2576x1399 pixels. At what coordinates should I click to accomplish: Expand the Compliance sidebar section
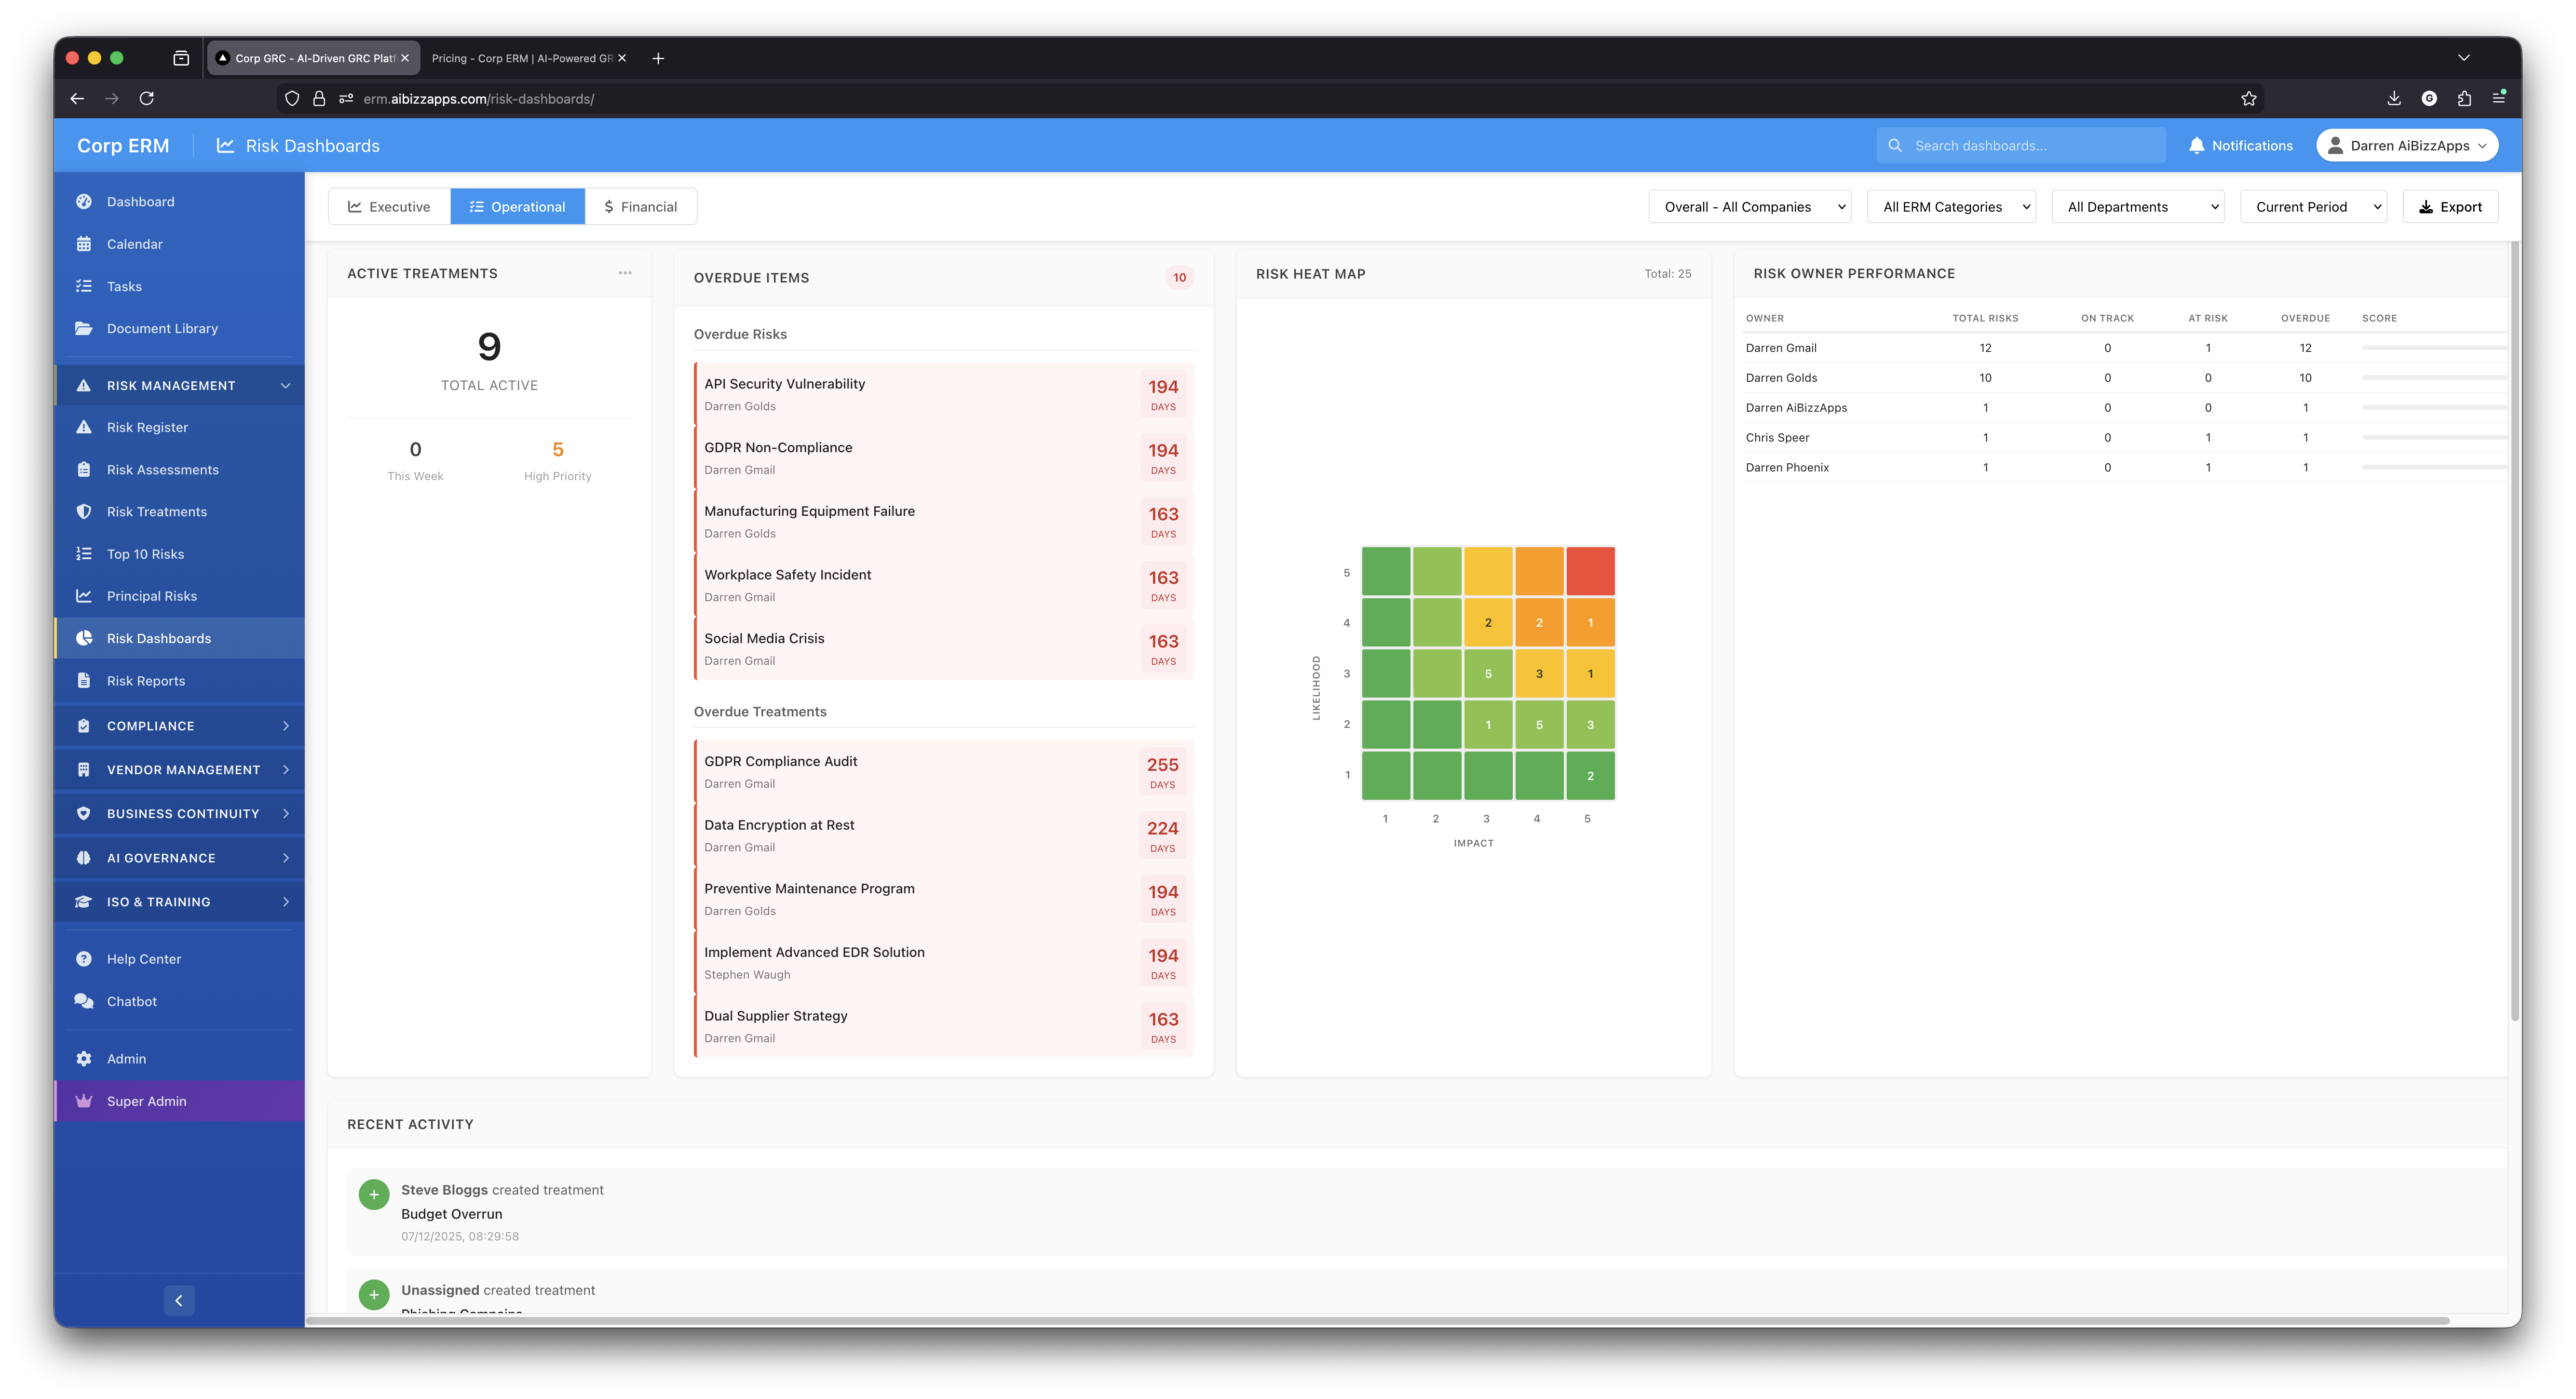[150, 726]
